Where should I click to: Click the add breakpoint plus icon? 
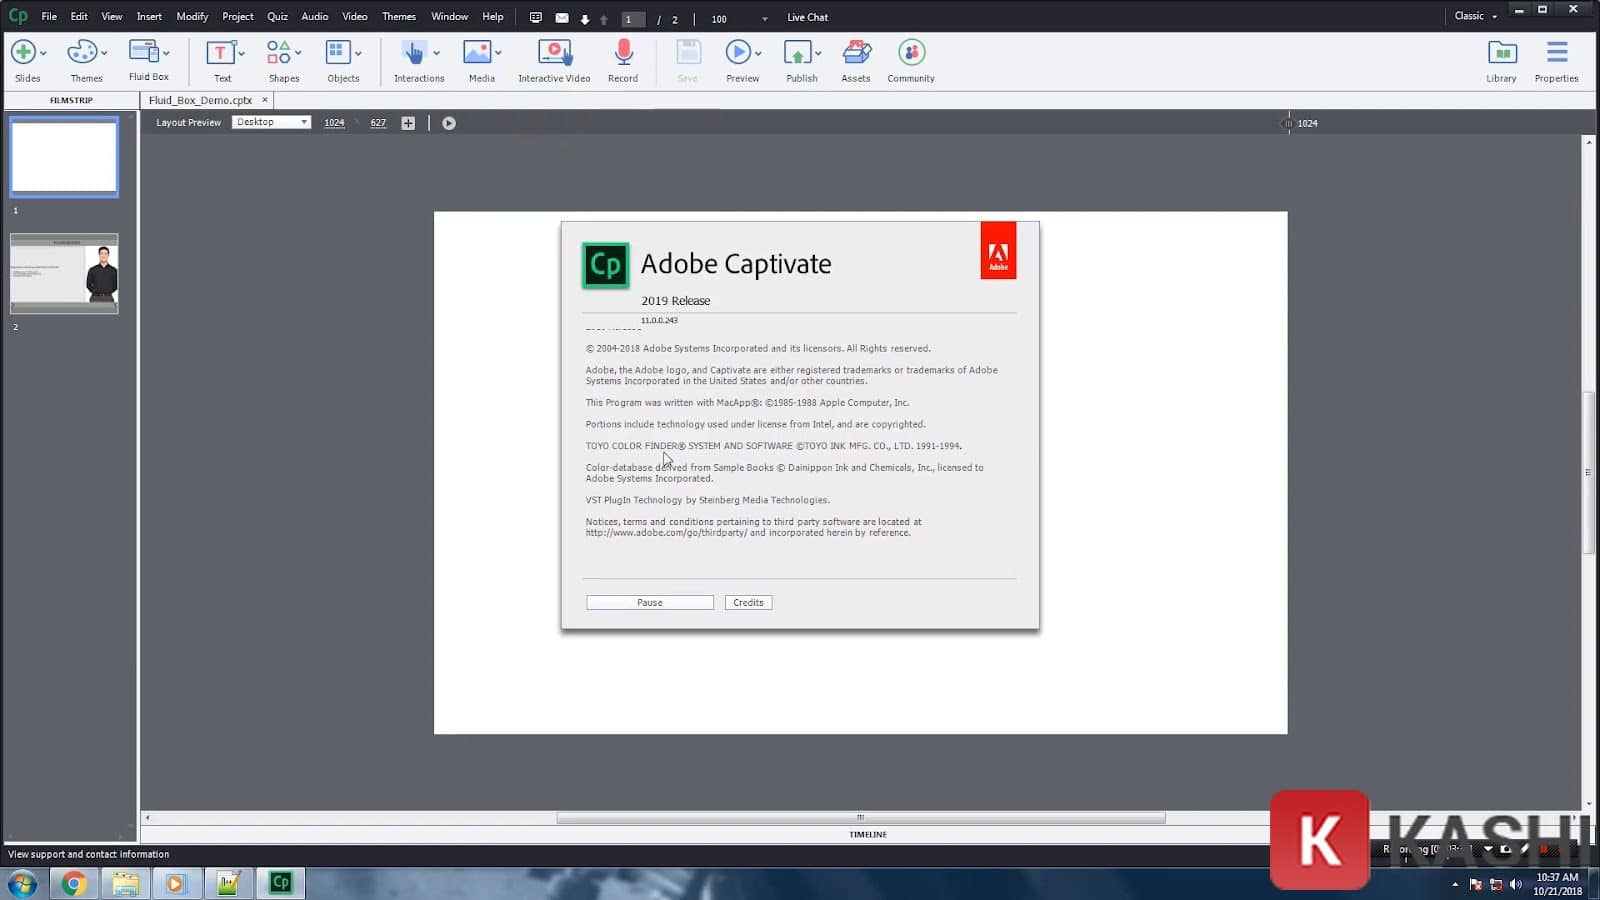click(x=408, y=123)
